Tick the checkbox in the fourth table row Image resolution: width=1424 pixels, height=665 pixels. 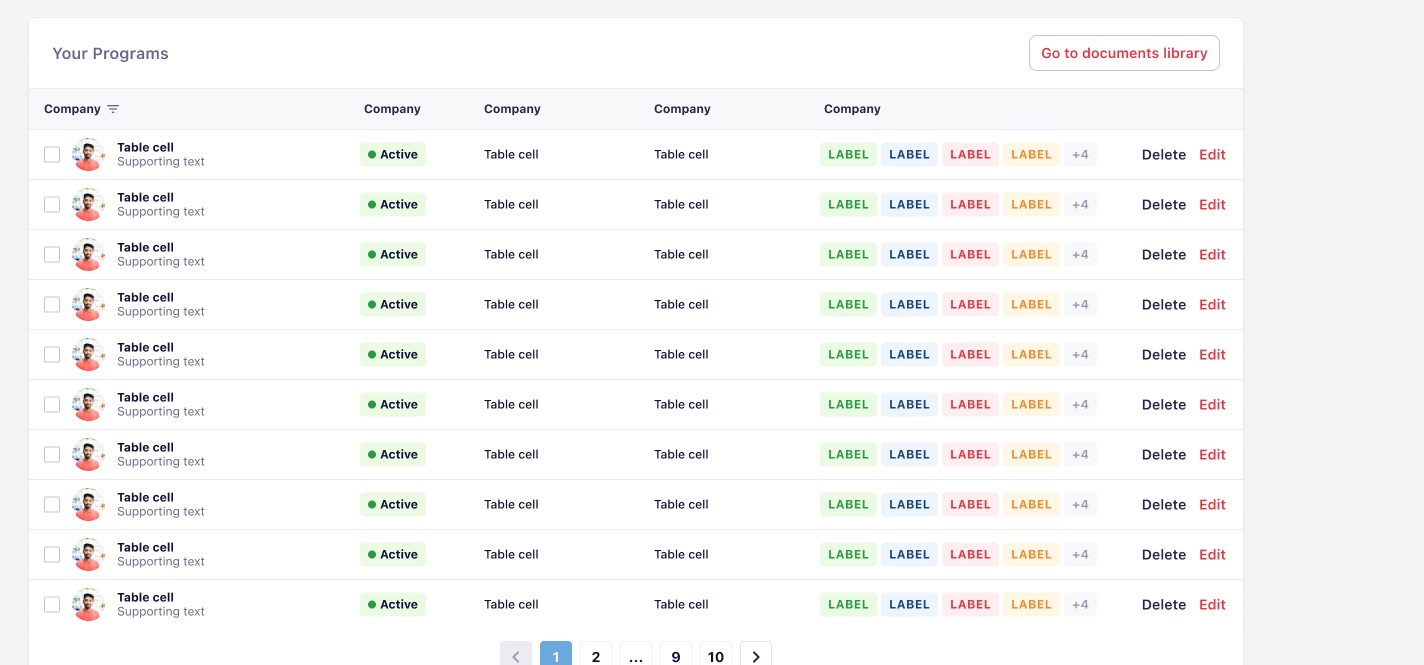[x=52, y=305]
